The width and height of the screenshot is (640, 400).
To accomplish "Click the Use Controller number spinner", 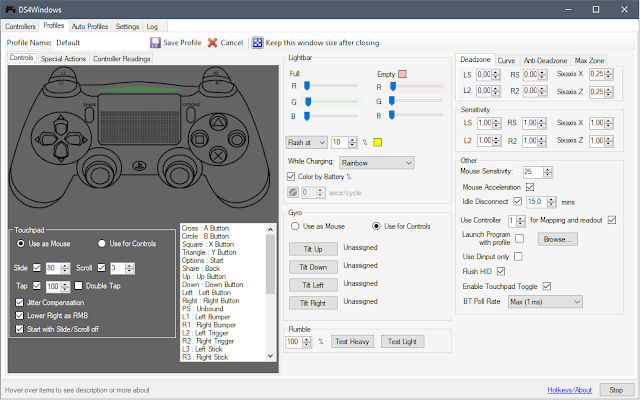I will (x=517, y=221).
